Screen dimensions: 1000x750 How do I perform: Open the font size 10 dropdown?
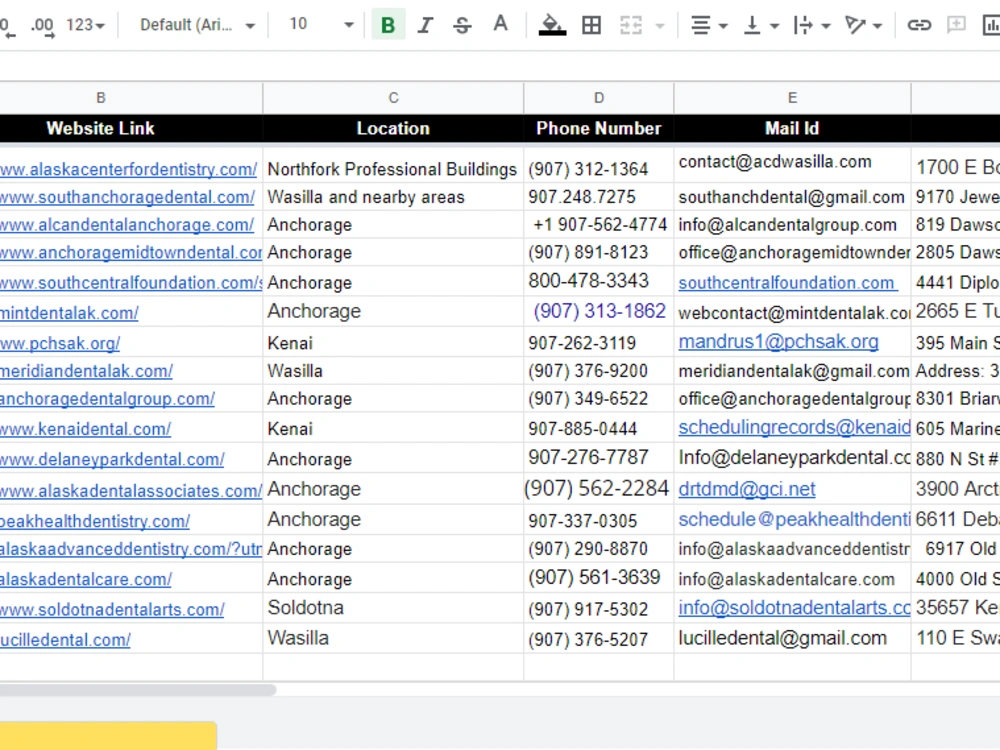pos(348,25)
